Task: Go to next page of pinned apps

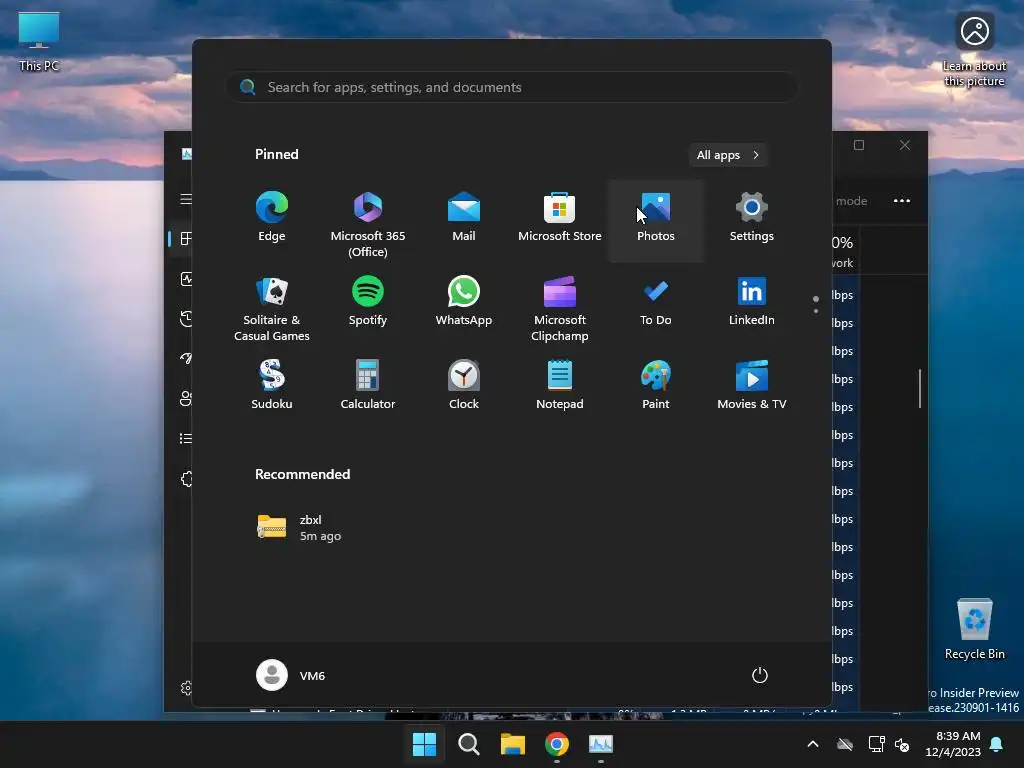Action: pyautogui.click(x=816, y=311)
